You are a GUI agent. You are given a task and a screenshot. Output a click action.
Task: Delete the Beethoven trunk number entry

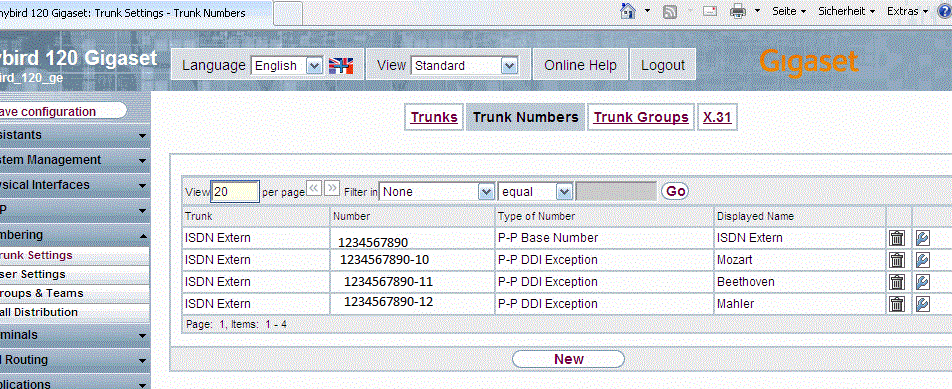coord(897,282)
